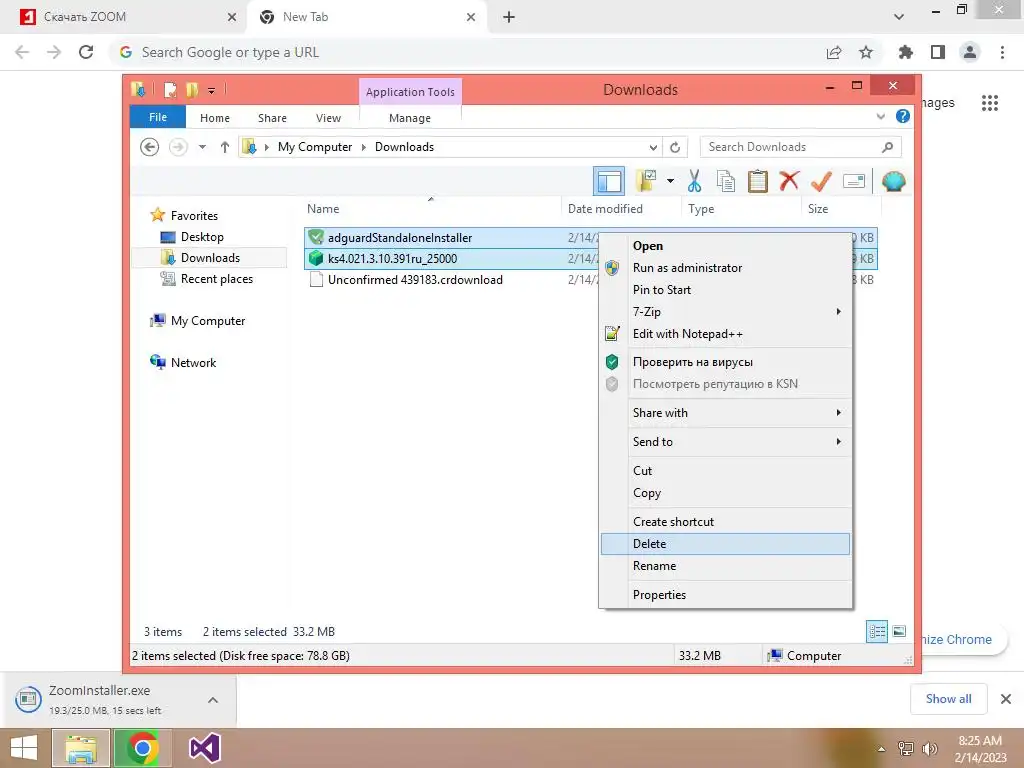Select Delete in the context menu

tap(725, 543)
